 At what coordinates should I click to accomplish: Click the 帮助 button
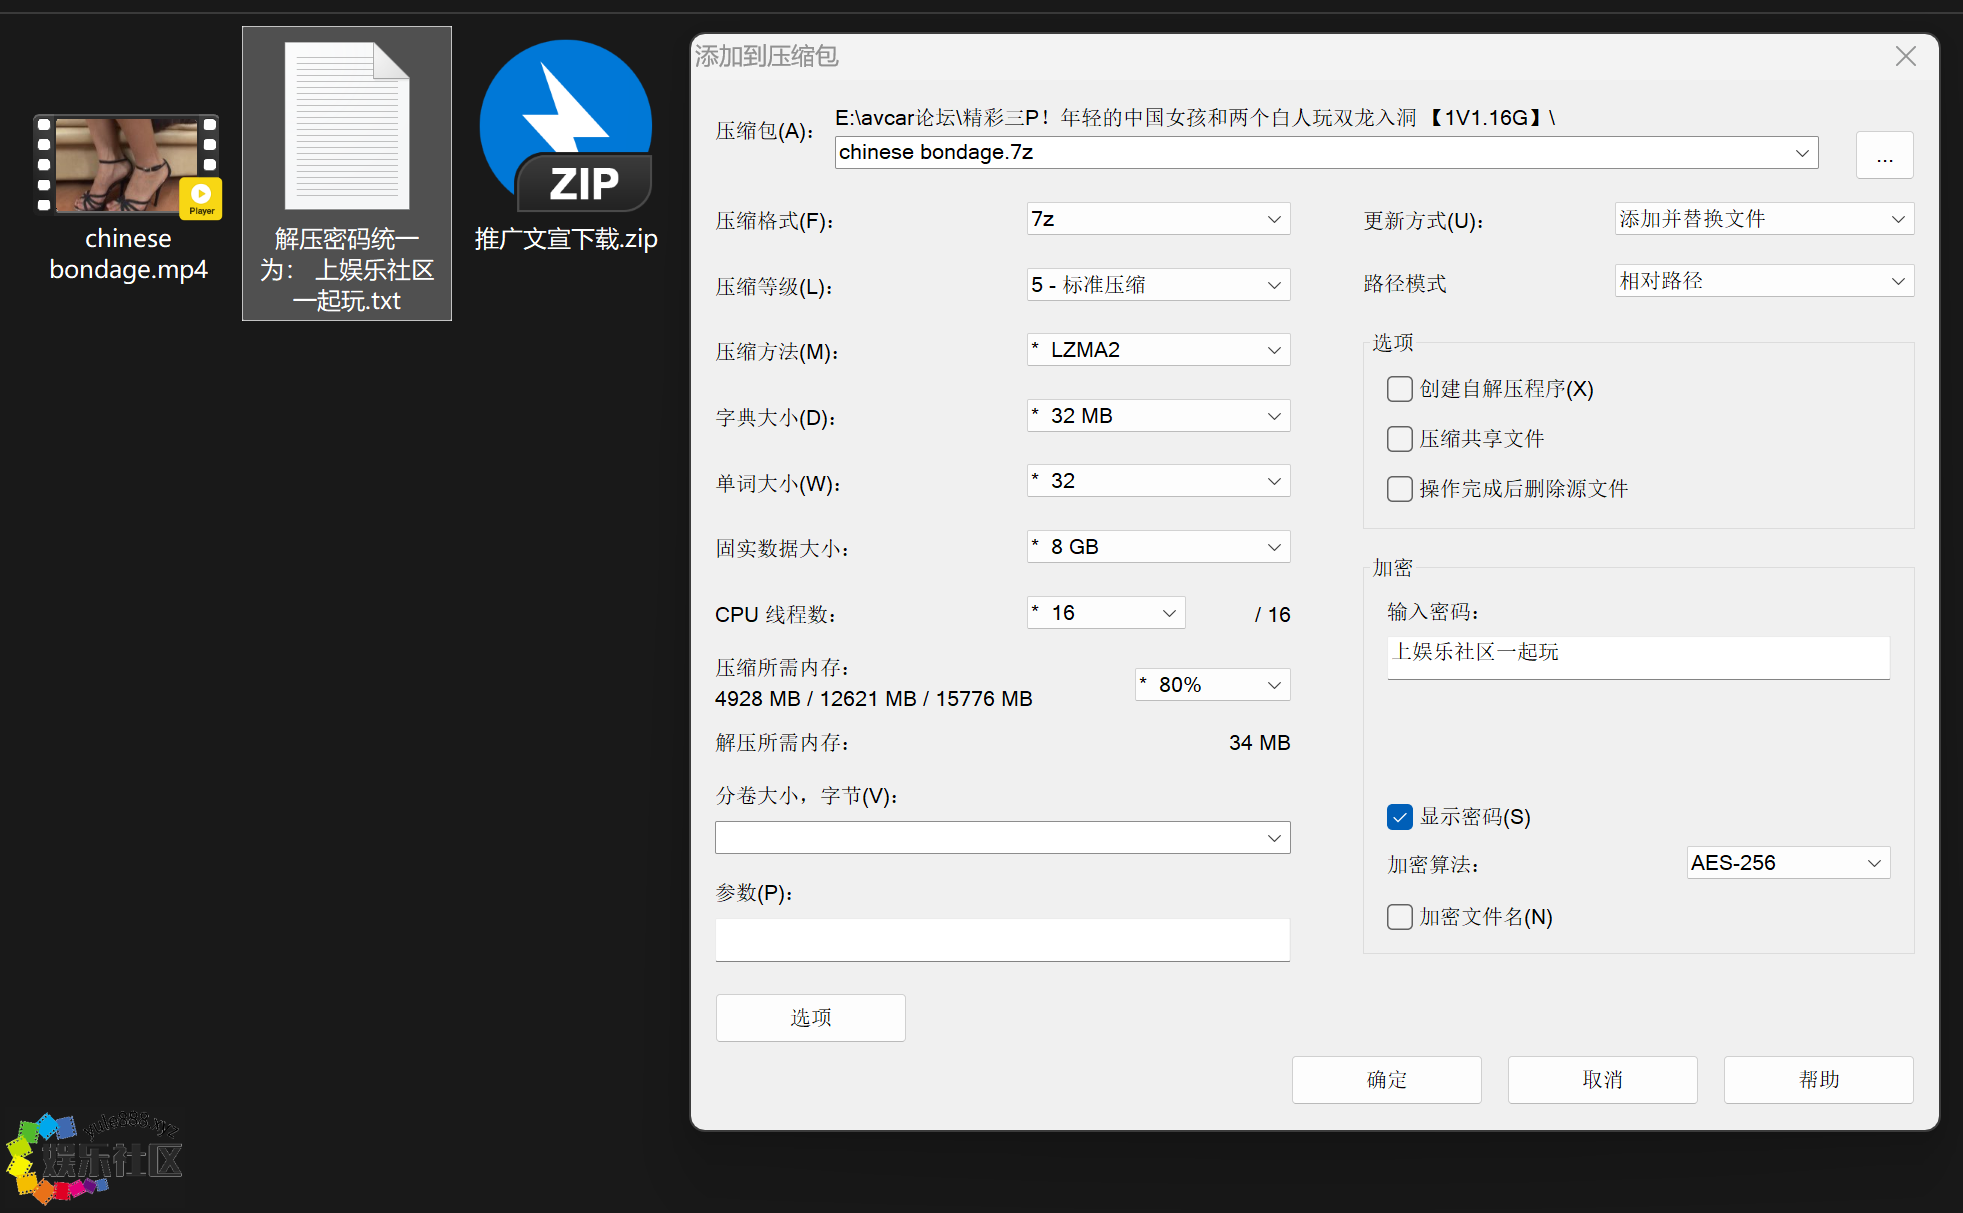[x=1819, y=1080]
